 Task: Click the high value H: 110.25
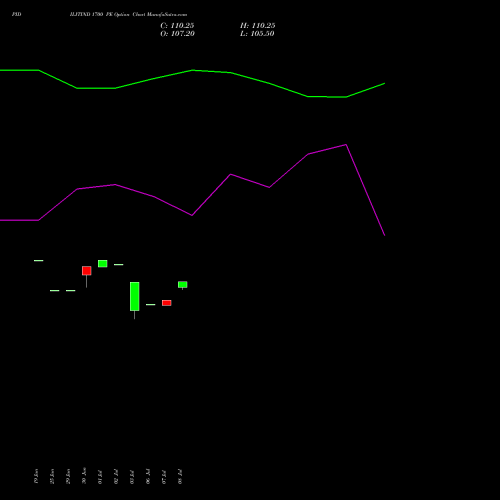click(258, 25)
